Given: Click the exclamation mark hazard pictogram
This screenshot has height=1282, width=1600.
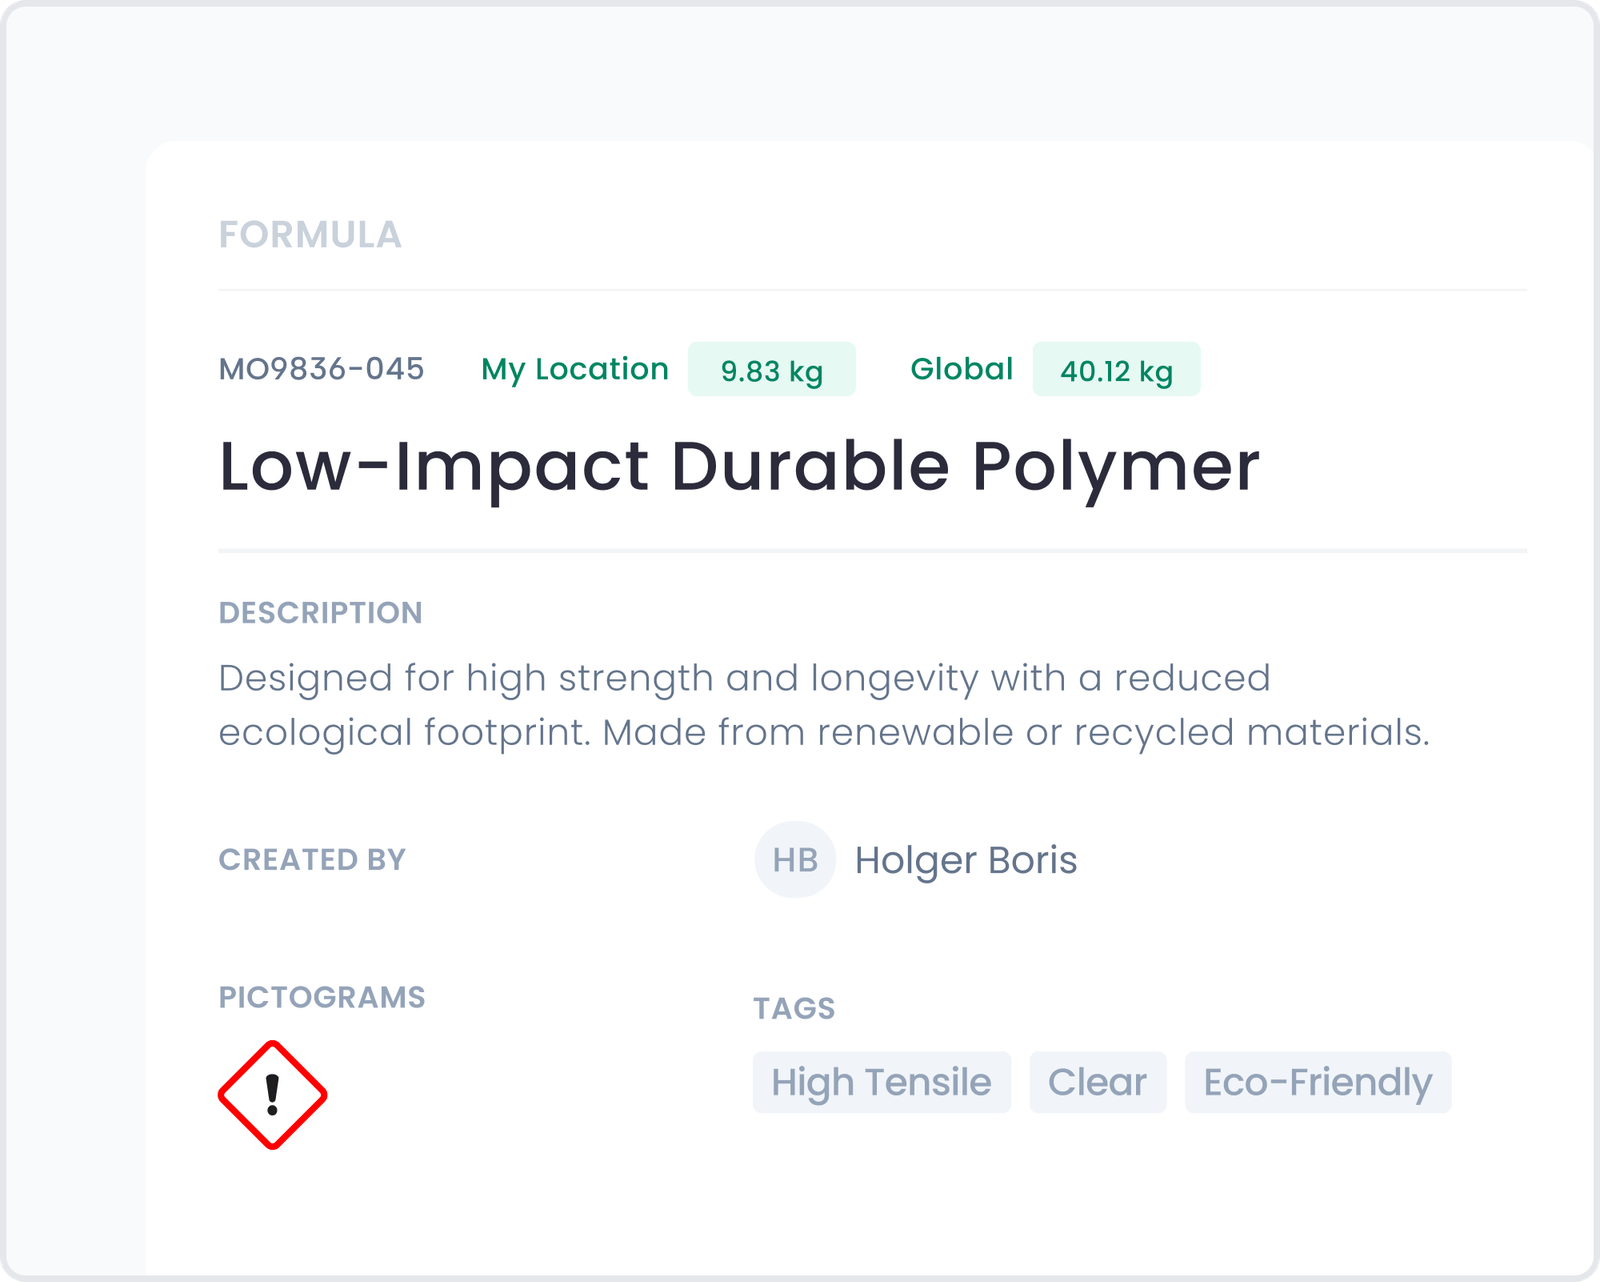Looking at the screenshot, I should pos(272,1095).
